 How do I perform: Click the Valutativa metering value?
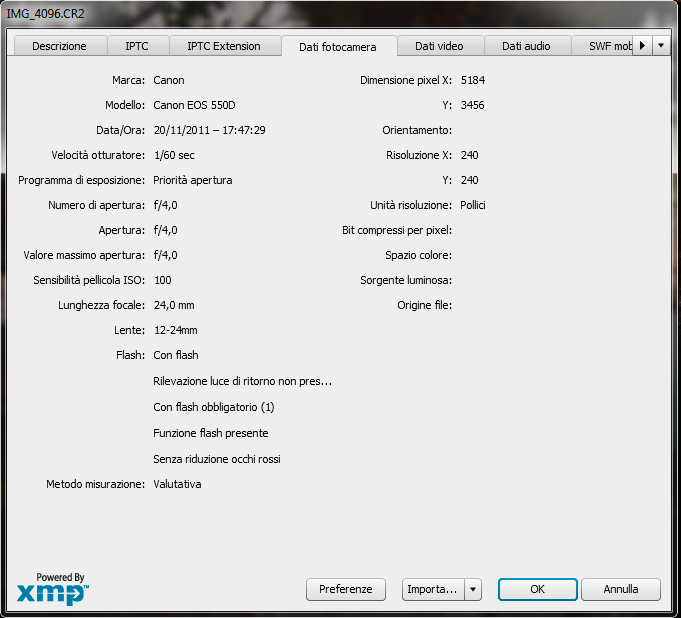(177, 484)
